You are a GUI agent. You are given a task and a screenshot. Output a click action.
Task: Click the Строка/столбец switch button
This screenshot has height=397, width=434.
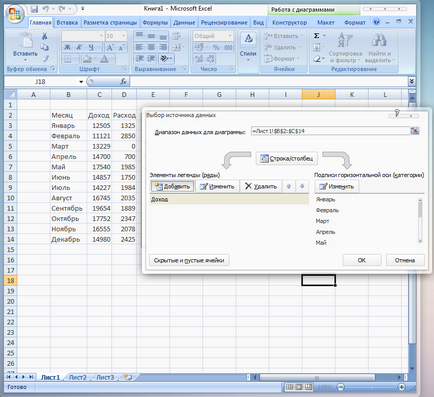[x=287, y=158]
